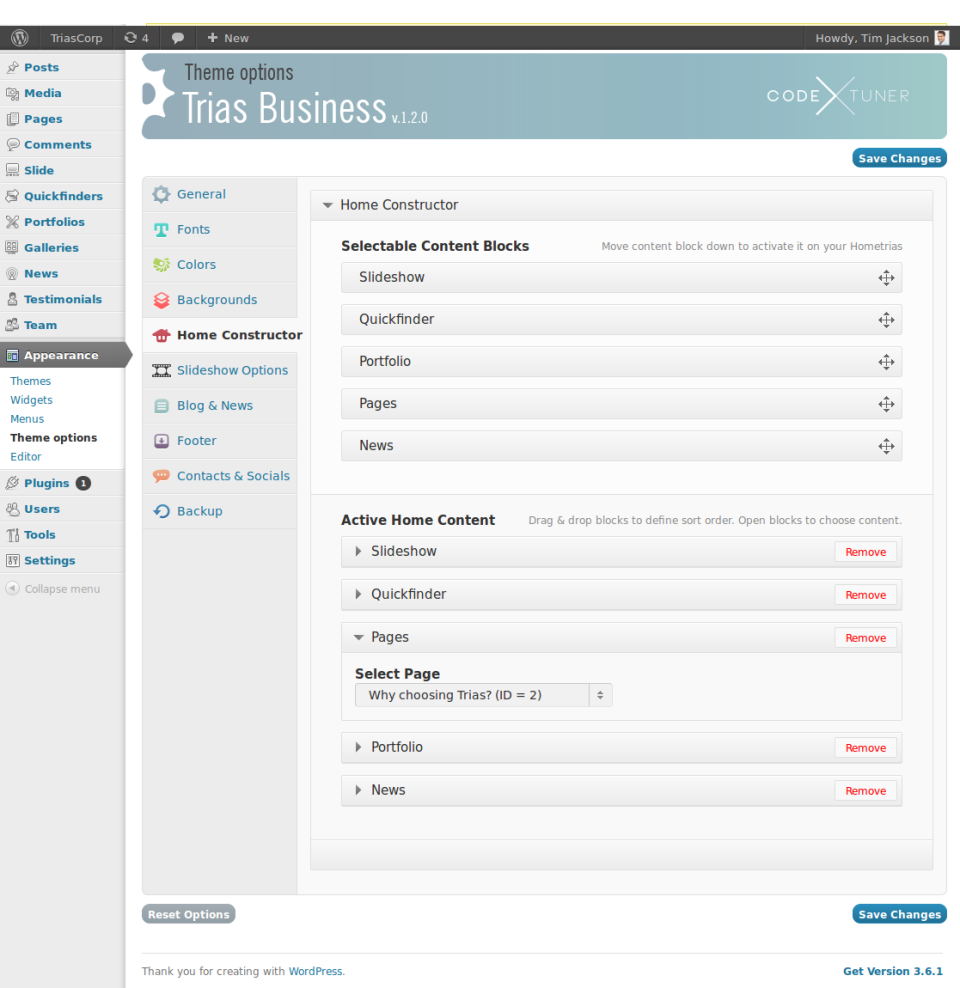Open the Themes submenu item
The height and width of the screenshot is (988, 960).
coord(30,381)
